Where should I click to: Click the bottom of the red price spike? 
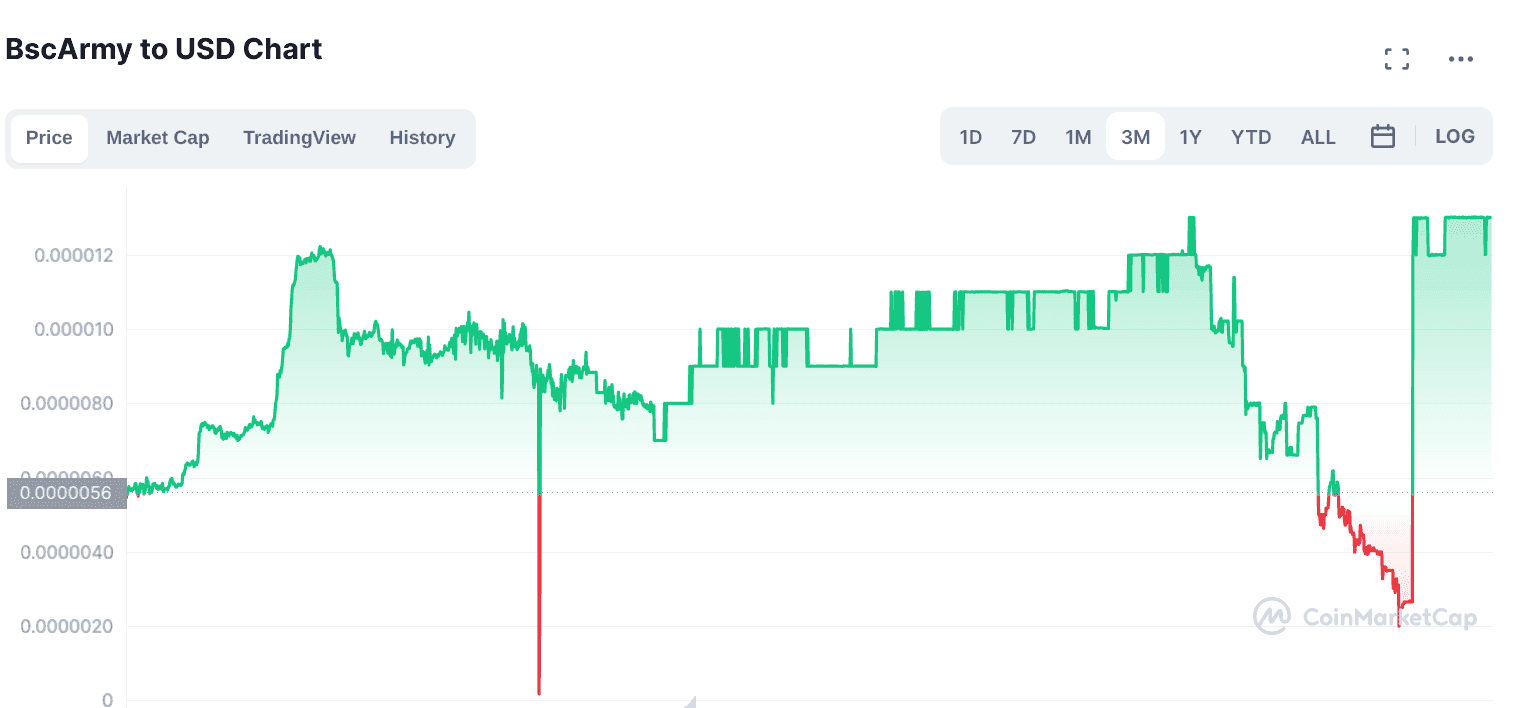539,691
